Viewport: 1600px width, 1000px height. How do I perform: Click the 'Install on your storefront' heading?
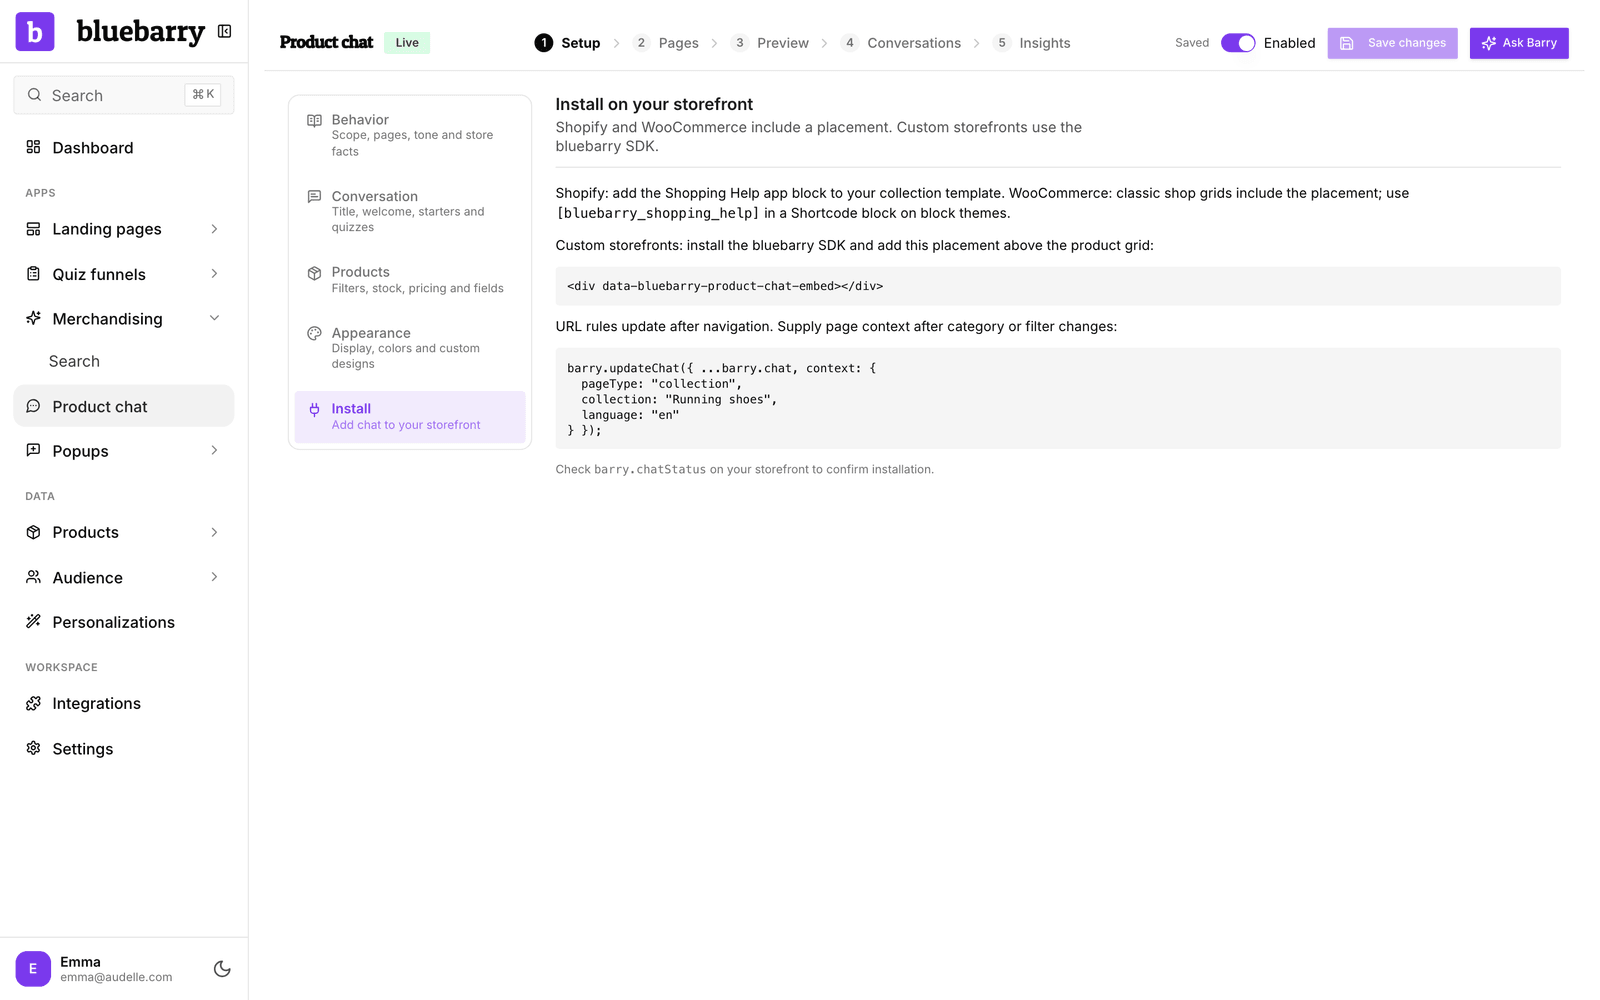coord(654,104)
